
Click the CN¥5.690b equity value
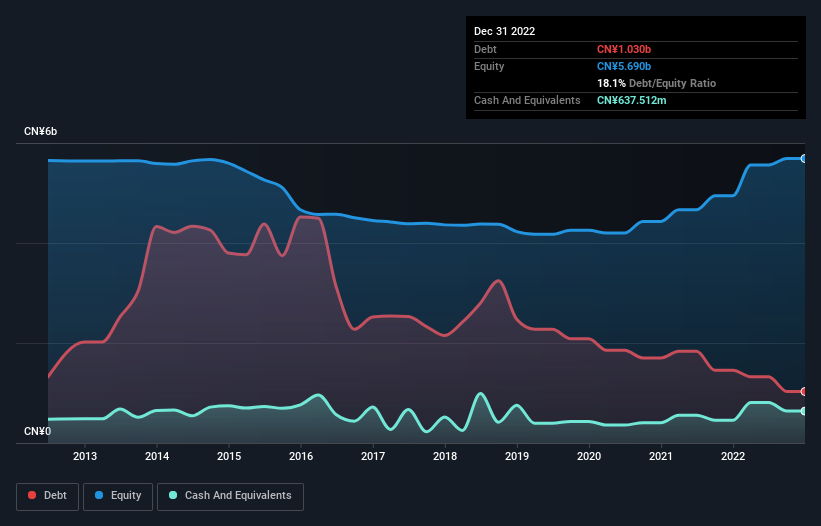point(624,66)
